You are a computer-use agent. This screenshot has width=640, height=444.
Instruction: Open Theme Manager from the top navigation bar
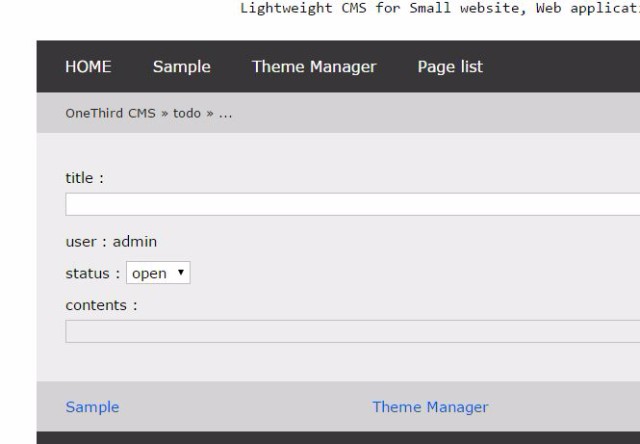314,67
